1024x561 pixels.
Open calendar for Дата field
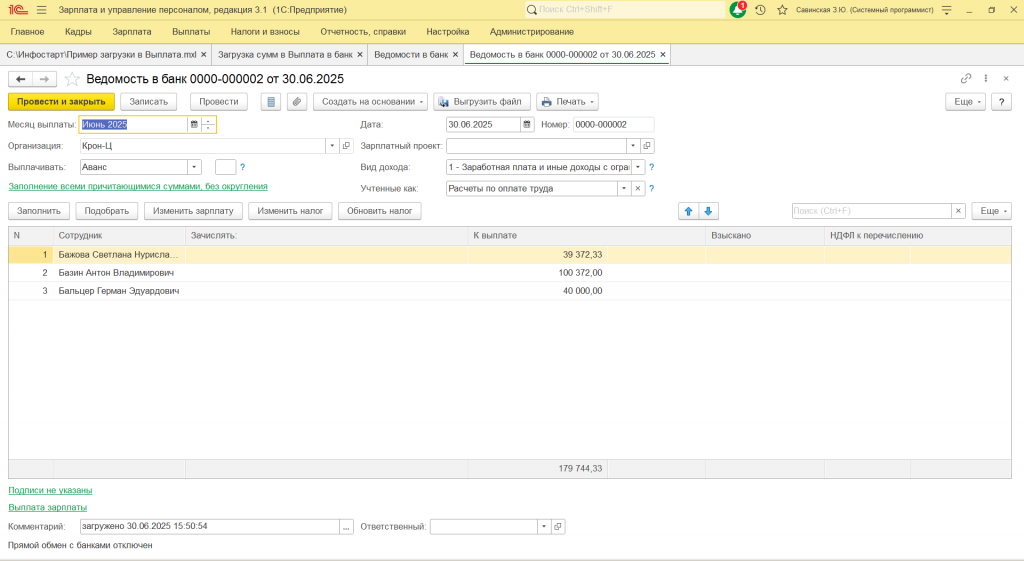coord(527,124)
